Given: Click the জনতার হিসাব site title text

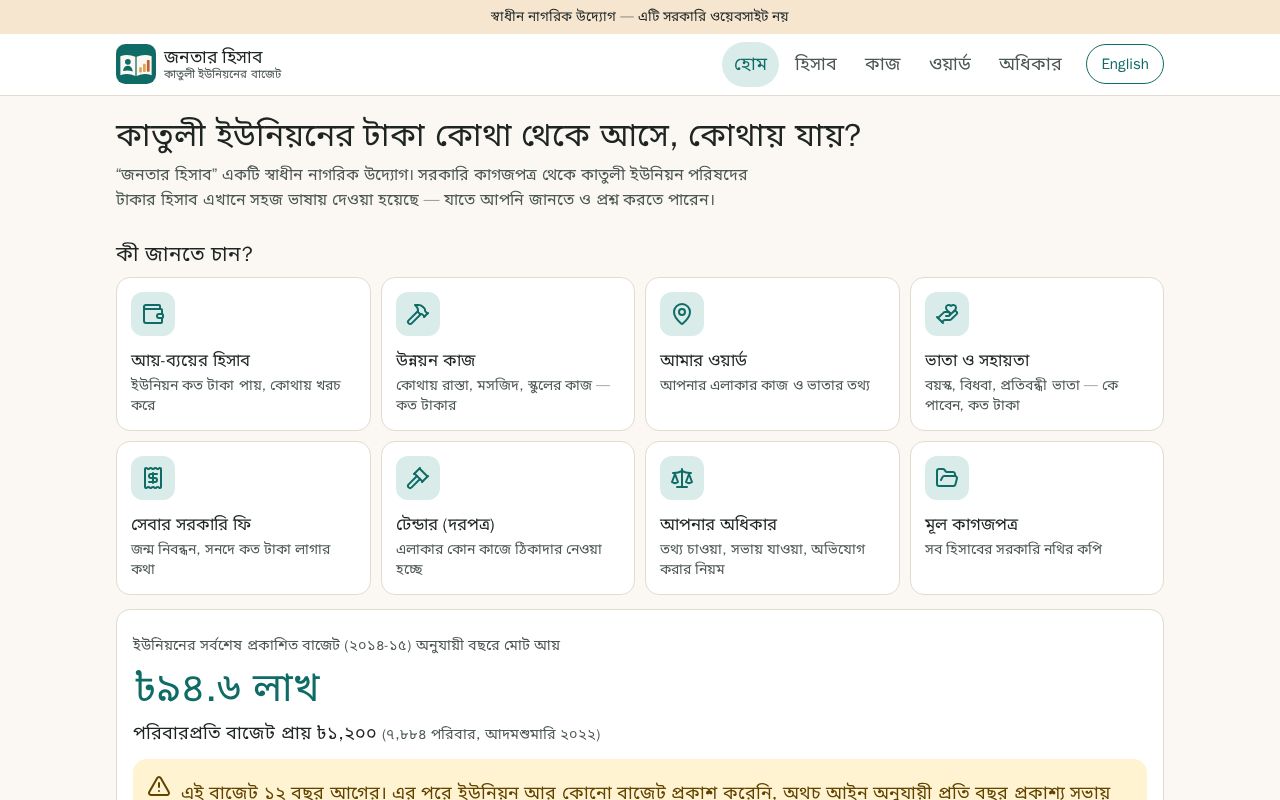Looking at the screenshot, I should point(213,56).
